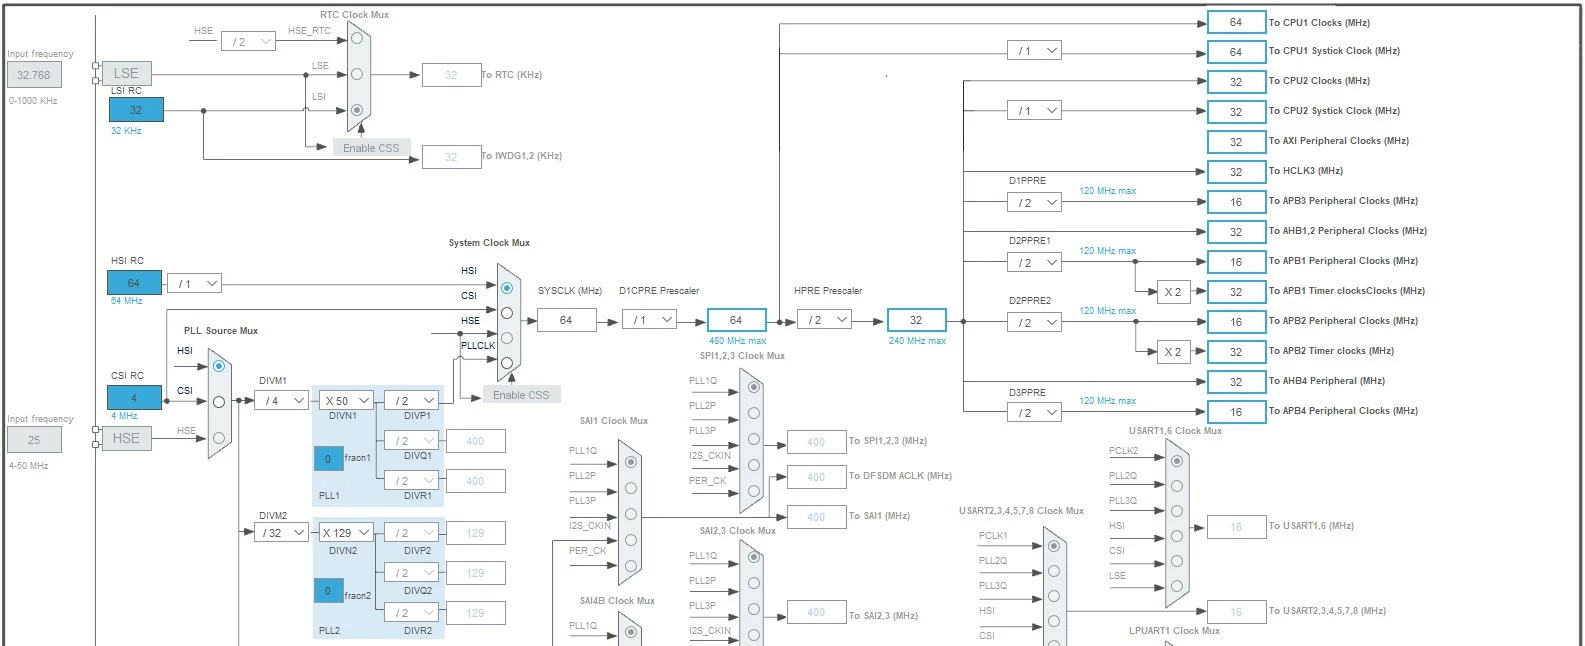Choose PLLCLK in System Clock Mux
This screenshot has height=646, width=1585.
tap(507, 363)
